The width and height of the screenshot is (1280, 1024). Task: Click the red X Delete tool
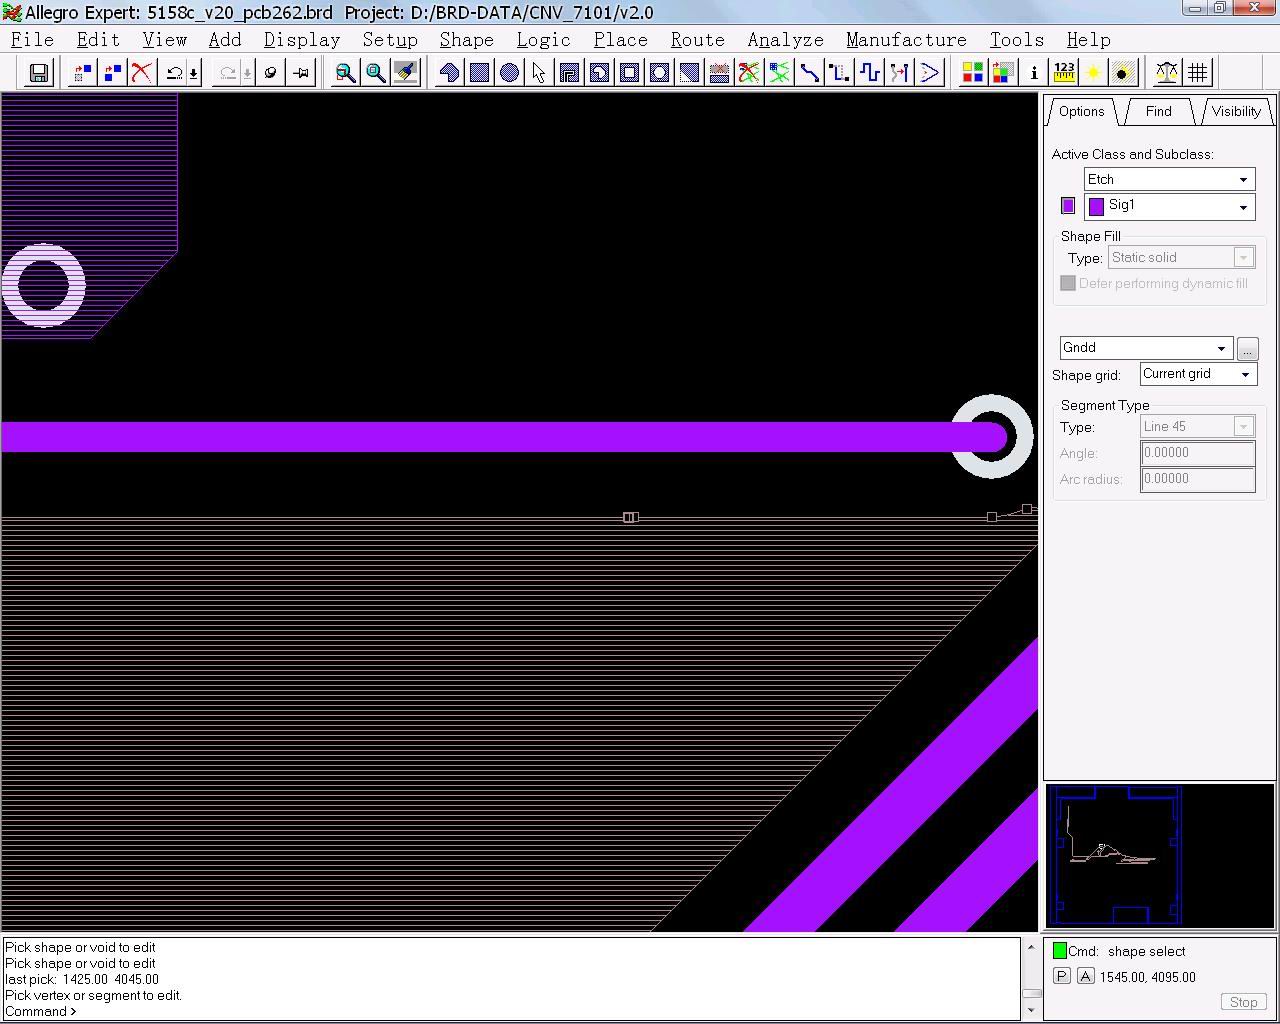pos(142,73)
